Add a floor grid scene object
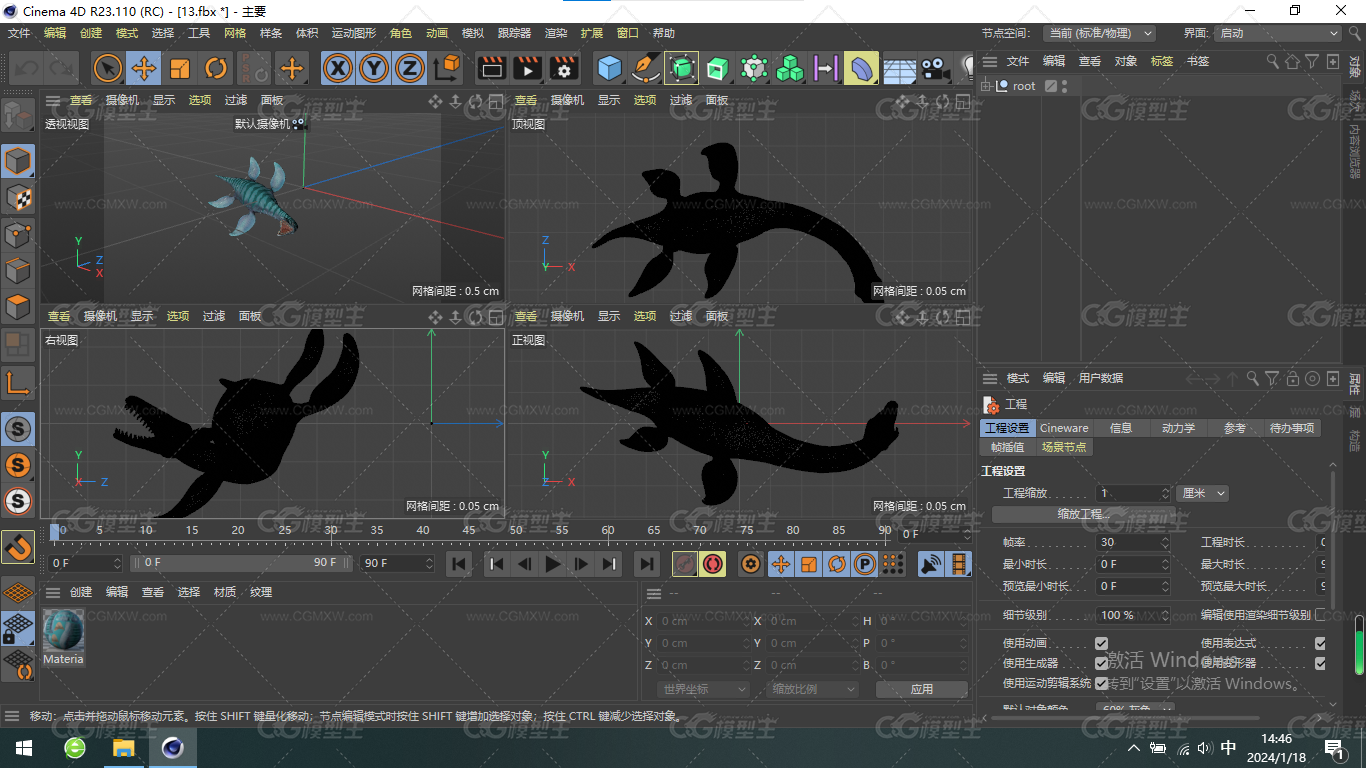The height and width of the screenshot is (768, 1366). (898, 68)
